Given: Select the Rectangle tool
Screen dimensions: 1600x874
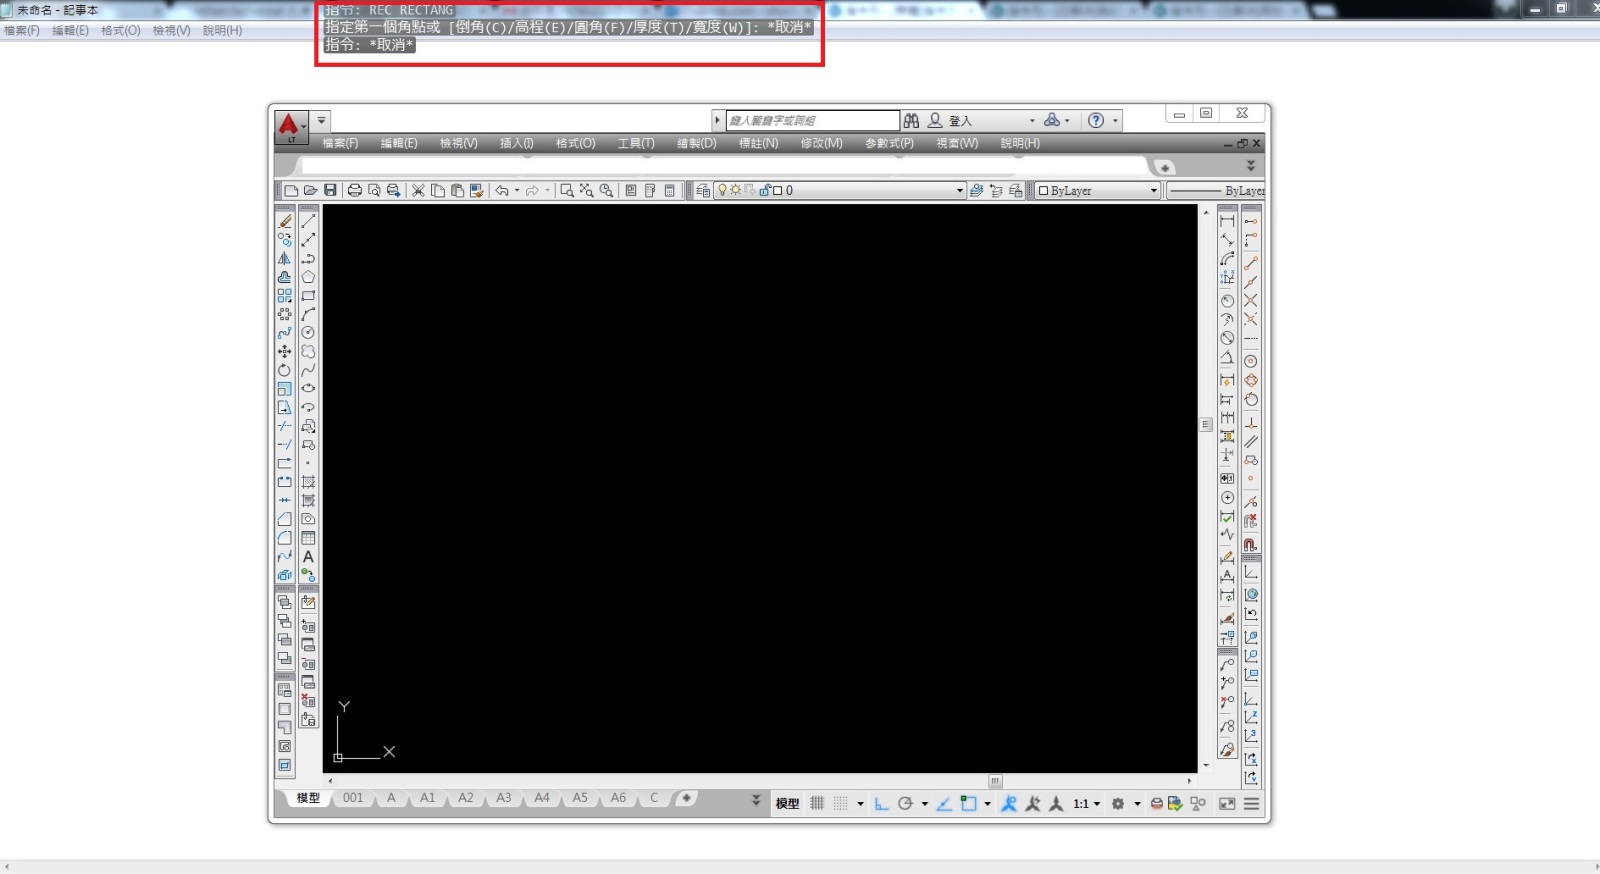Looking at the screenshot, I should coord(308,296).
